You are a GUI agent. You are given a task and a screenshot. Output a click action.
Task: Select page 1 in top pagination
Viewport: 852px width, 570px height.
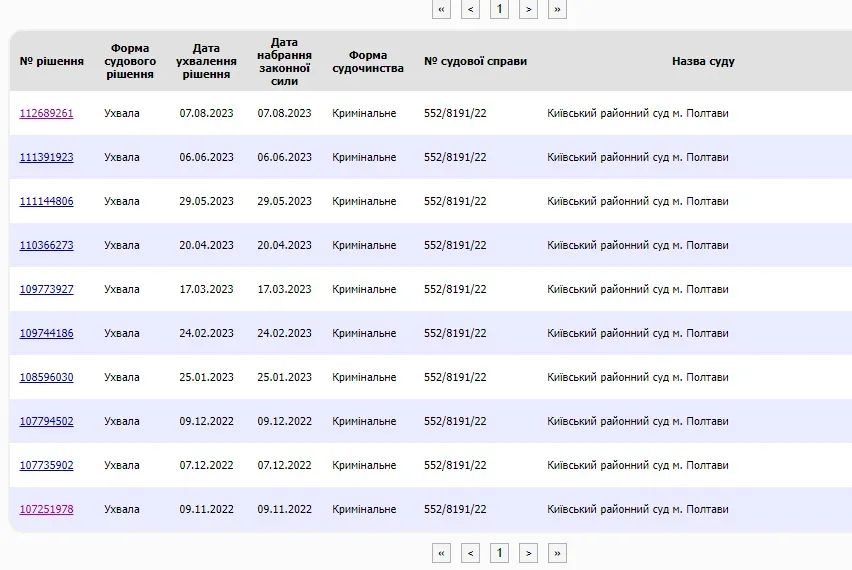(499, 9)
